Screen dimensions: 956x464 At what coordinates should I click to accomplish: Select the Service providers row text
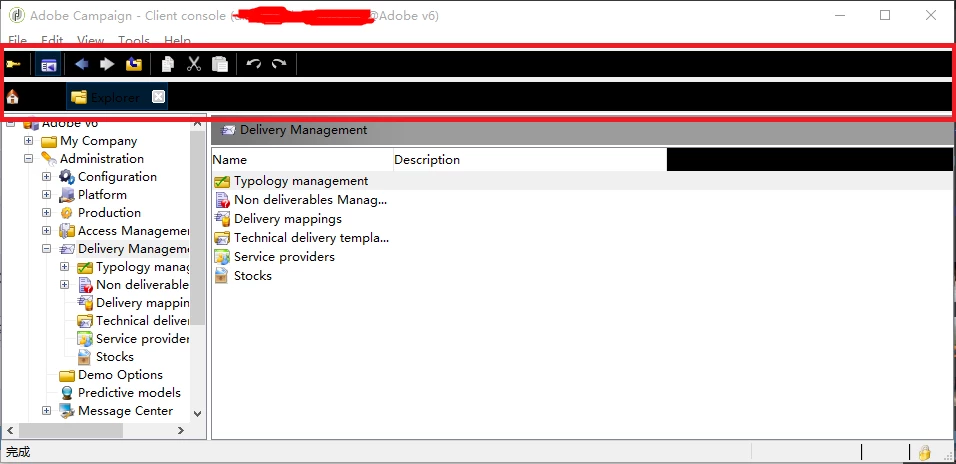pyautogui.click(x=284, y=257)
